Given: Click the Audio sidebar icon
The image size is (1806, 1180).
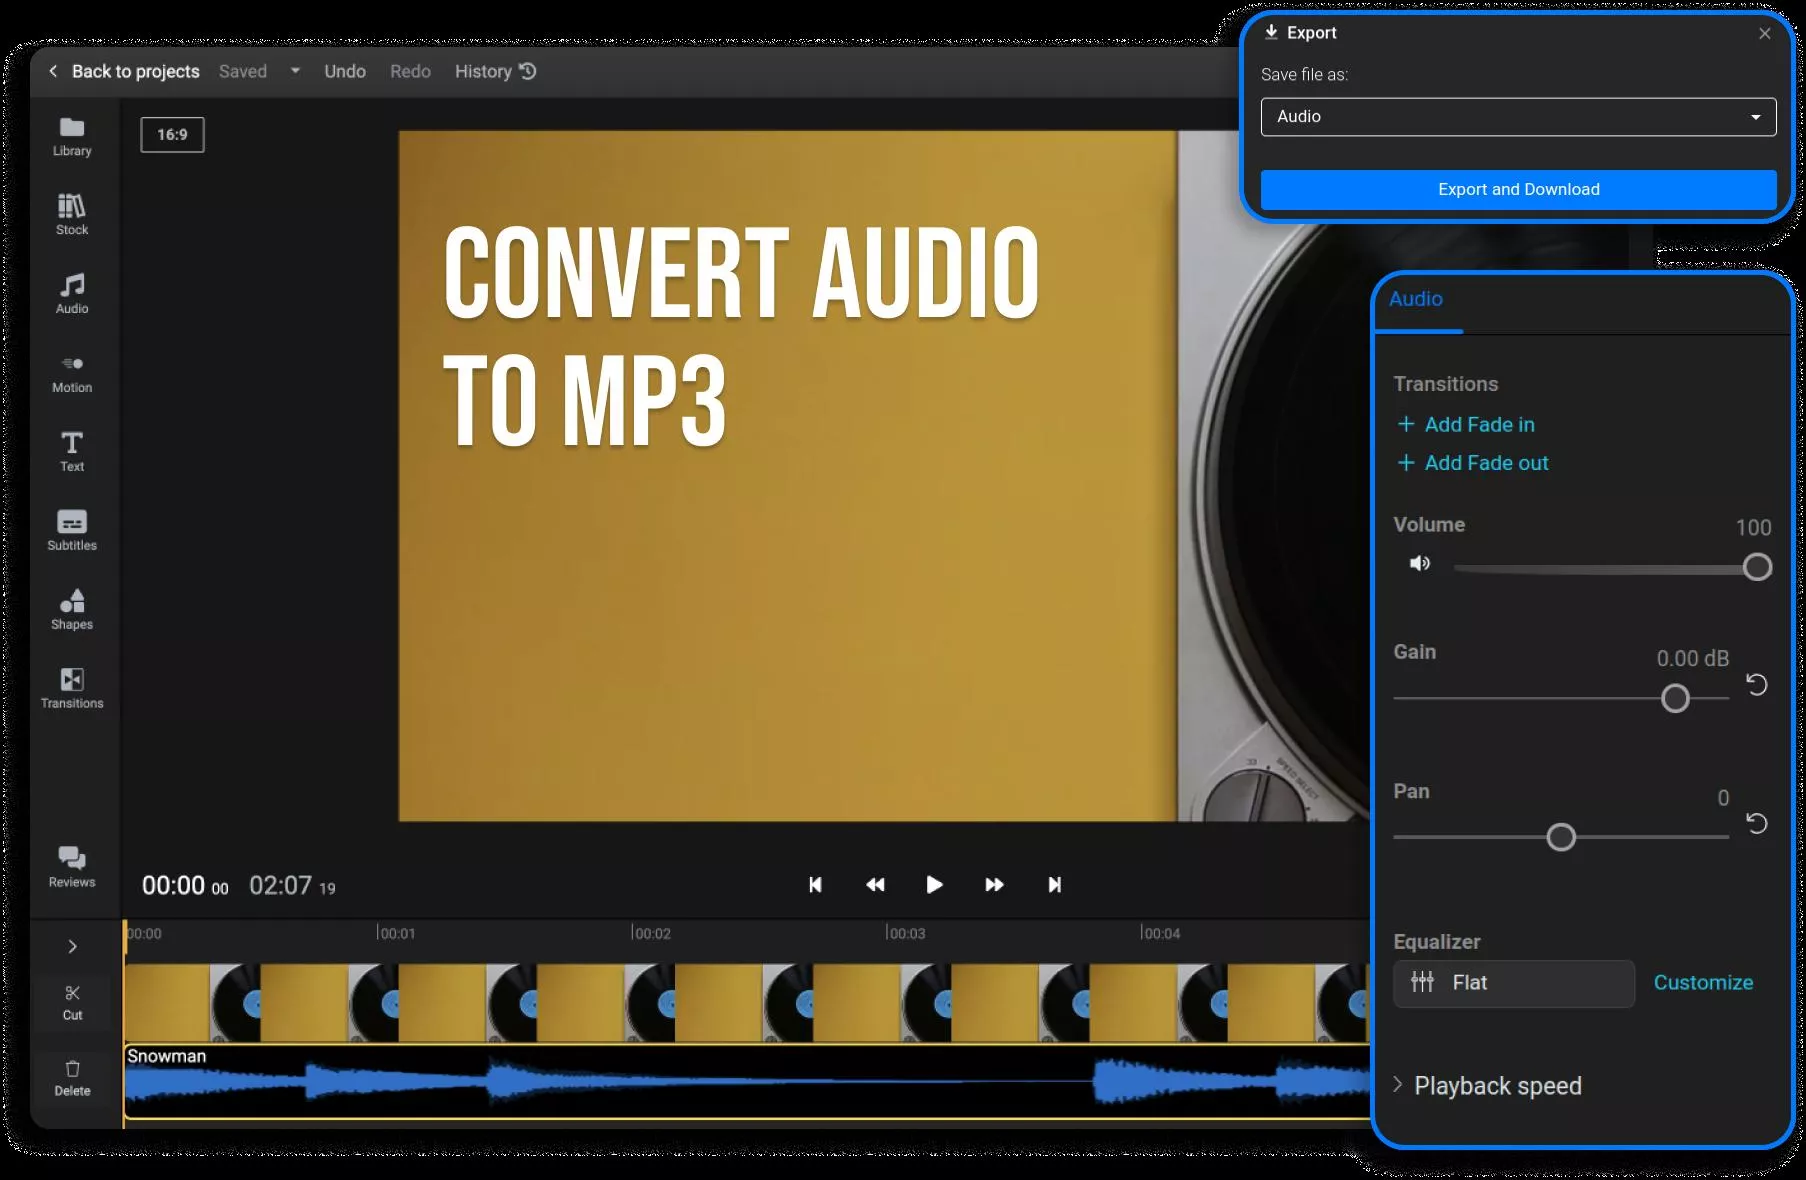Looking at the screenshot, I should (71, 292).
